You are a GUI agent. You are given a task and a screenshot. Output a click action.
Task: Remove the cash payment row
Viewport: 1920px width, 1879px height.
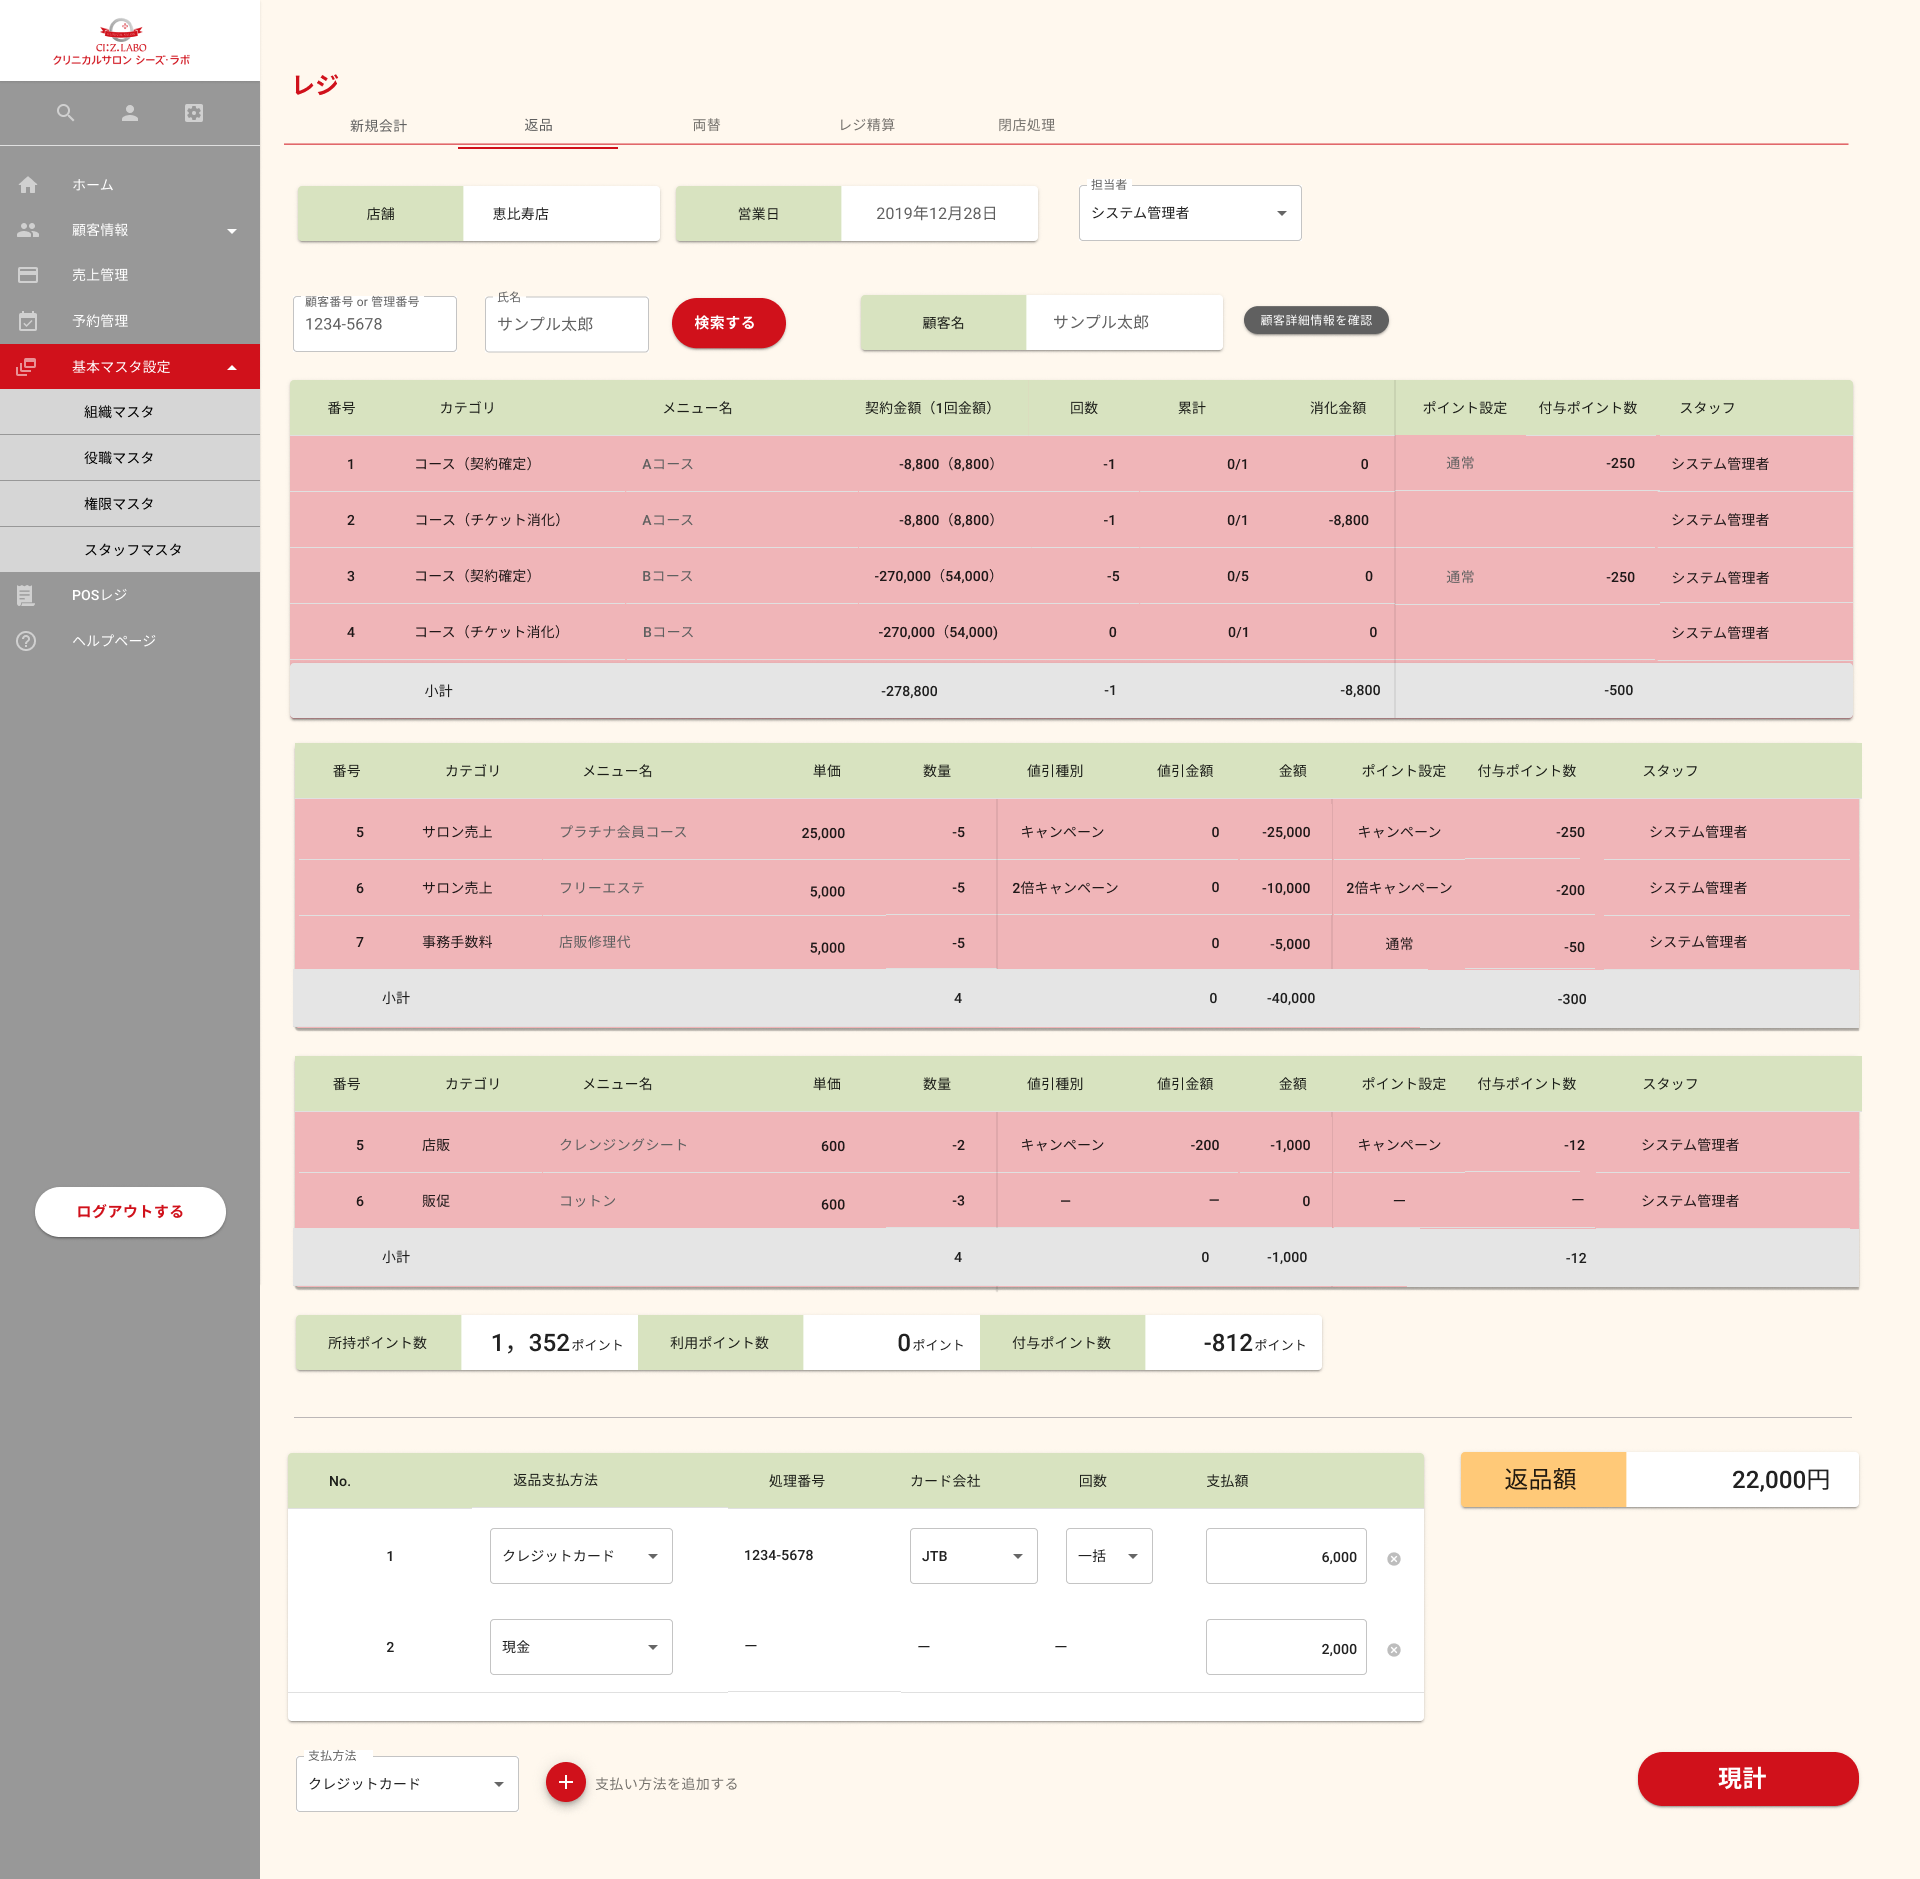(x=1394, y=1650)
